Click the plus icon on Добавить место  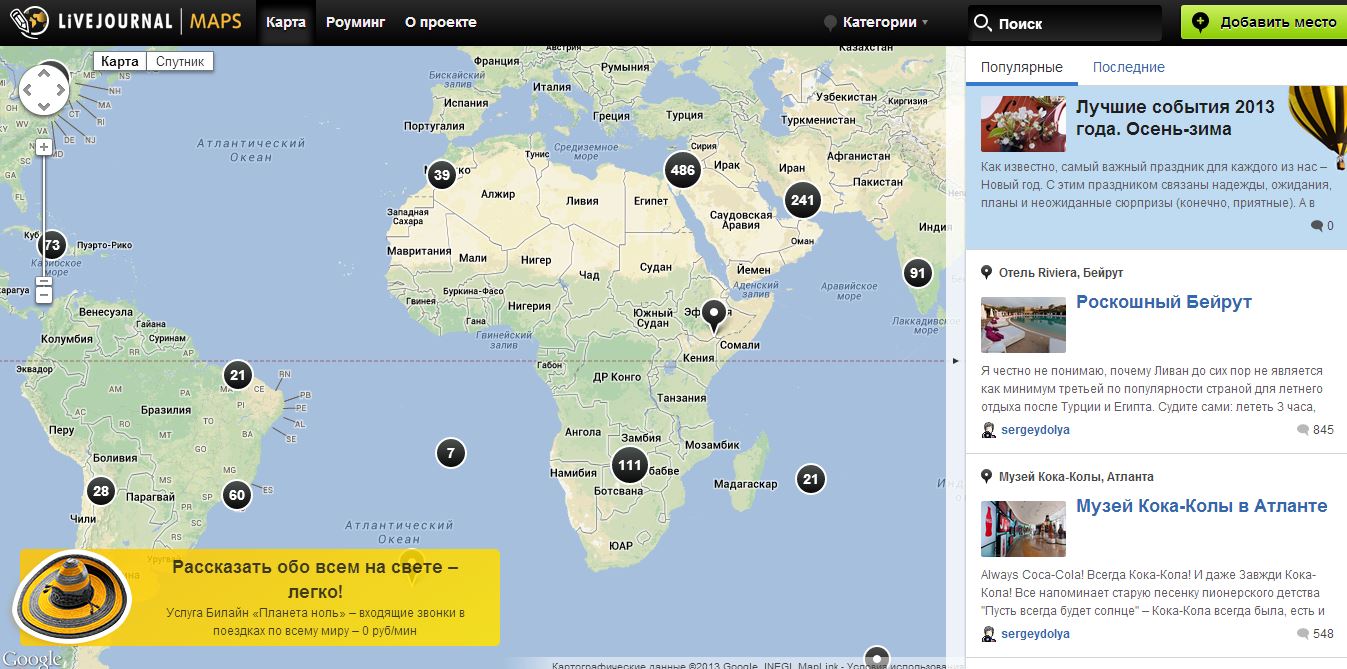coord(1201,22)
